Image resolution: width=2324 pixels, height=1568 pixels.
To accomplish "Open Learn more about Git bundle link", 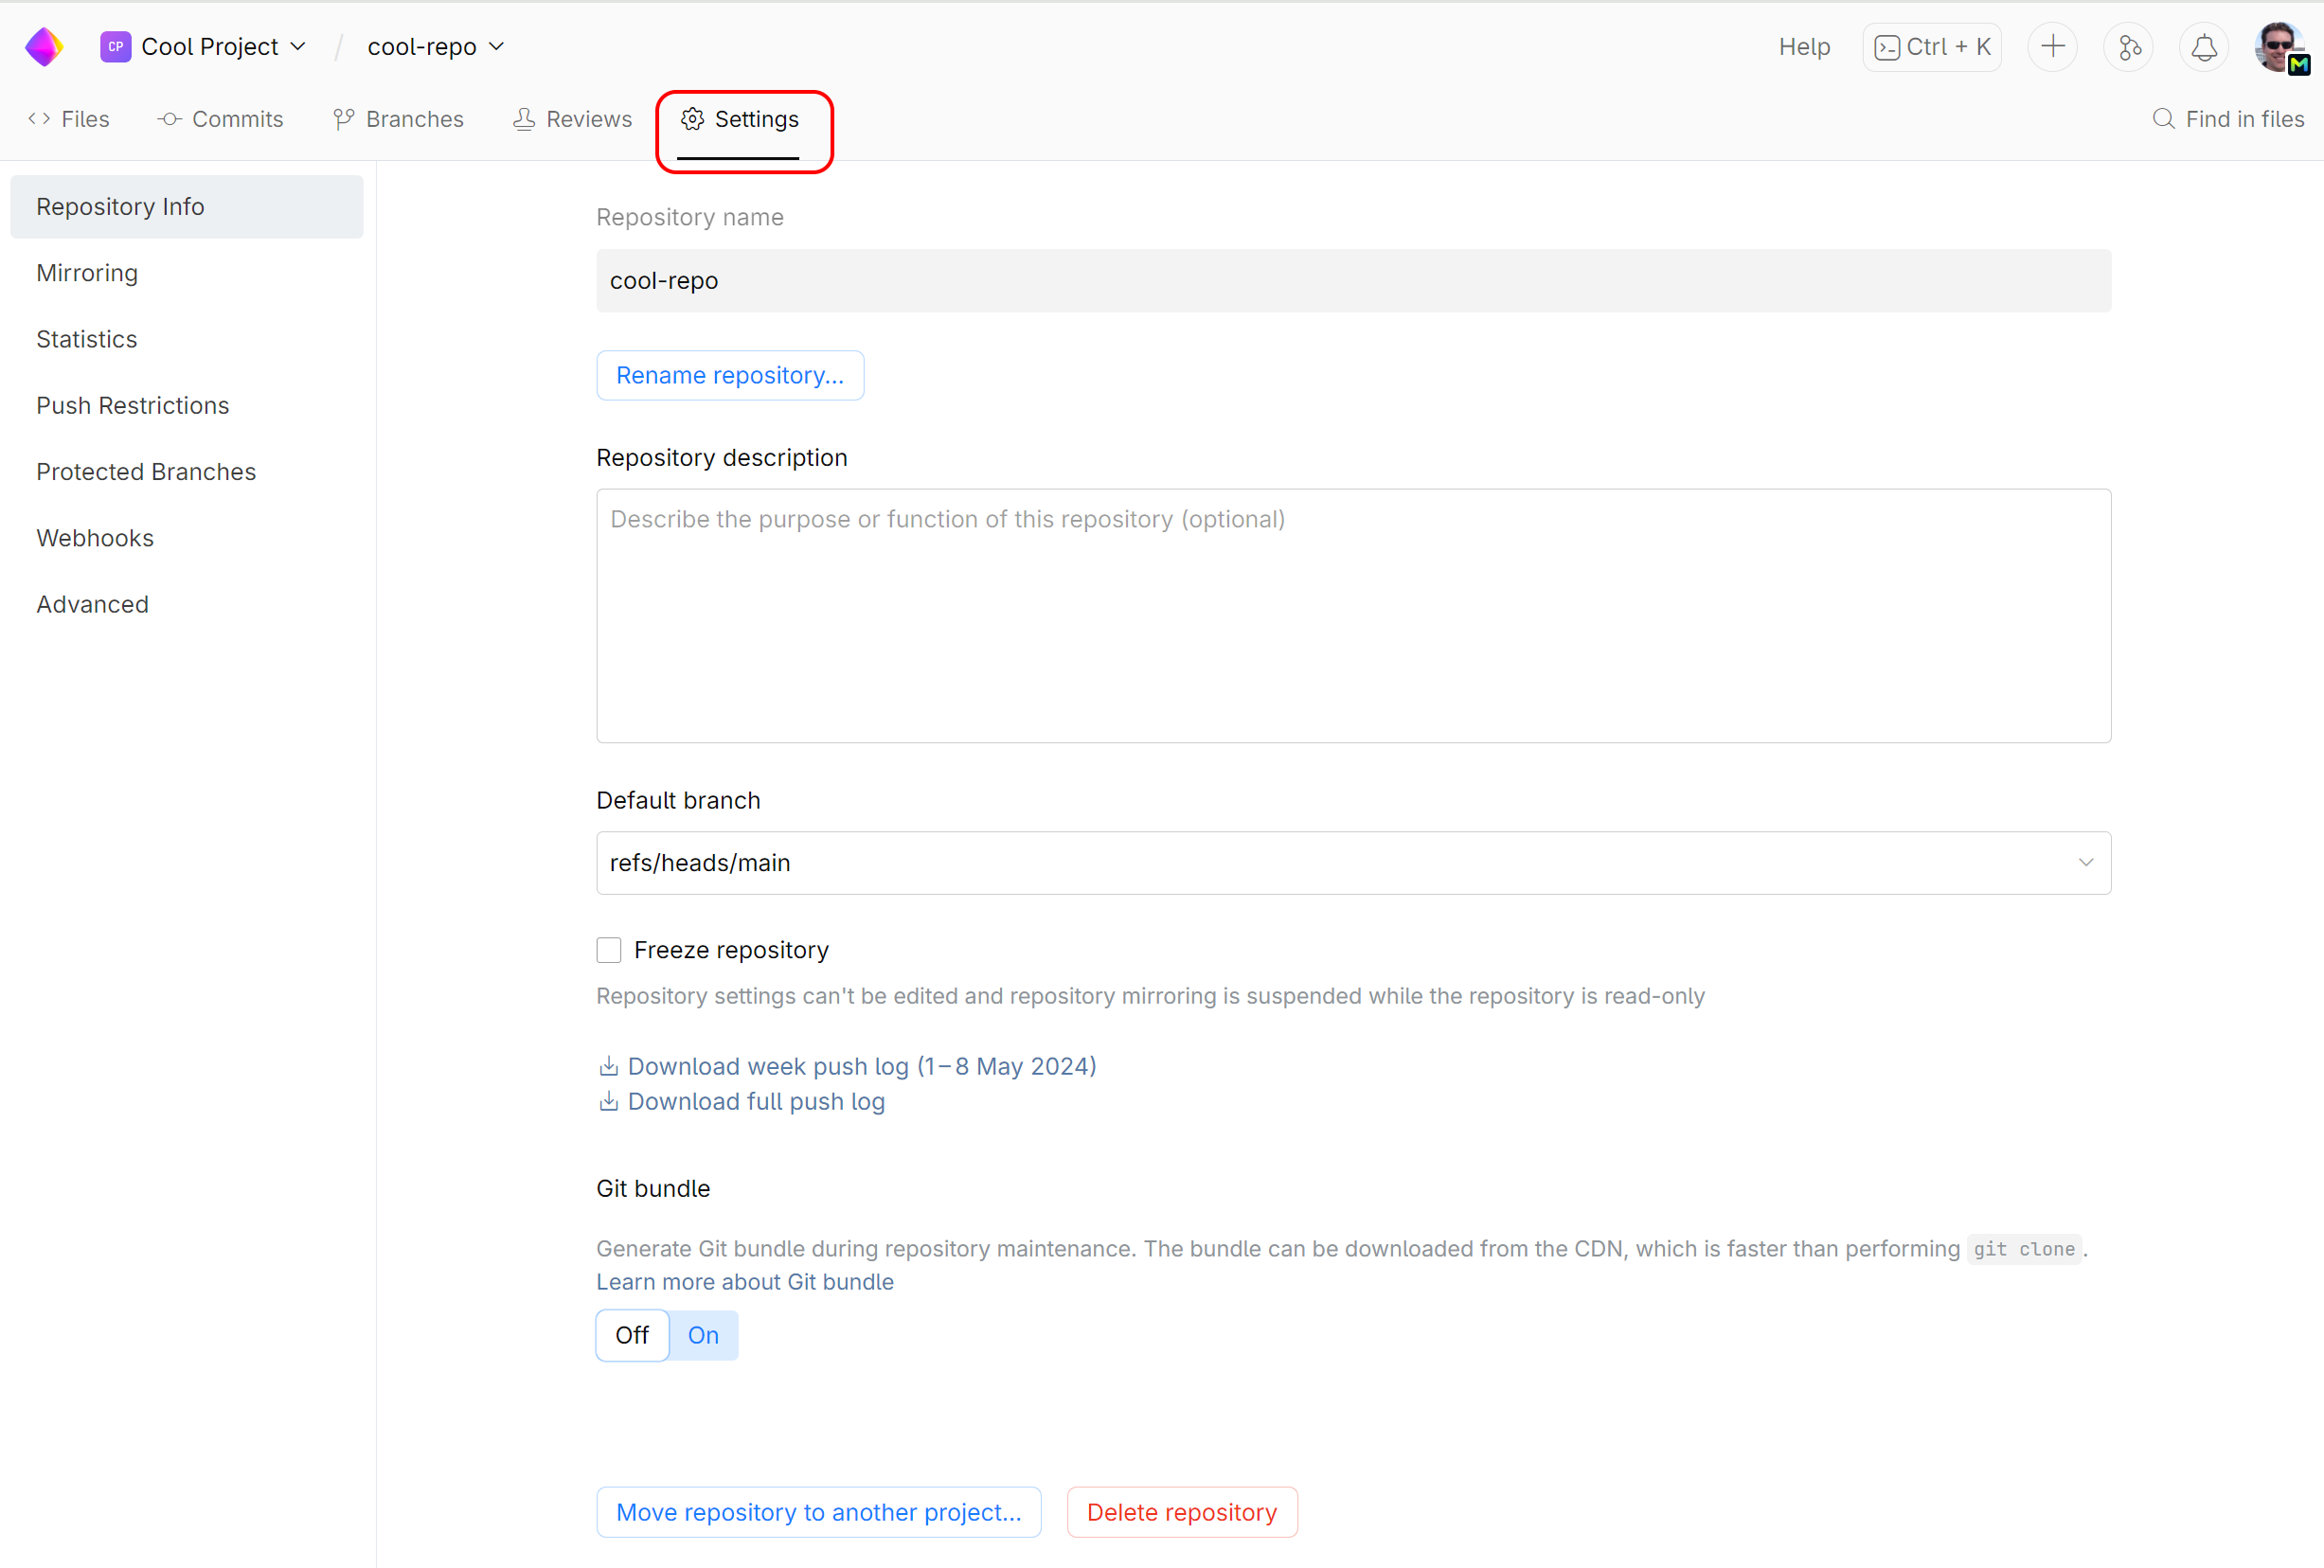I will pyautogui.click(x=744, y=1282).
